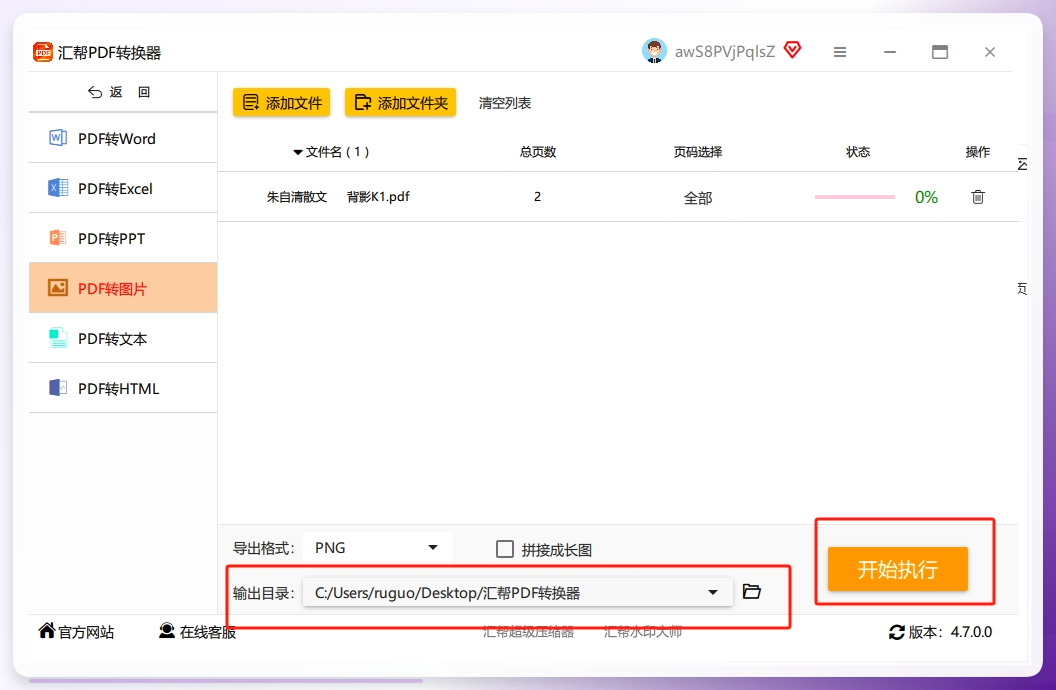Expand the 输出目录 path dropdown arrow
The width and height of the screenshot is (1056, 690).
pos(713,592)
